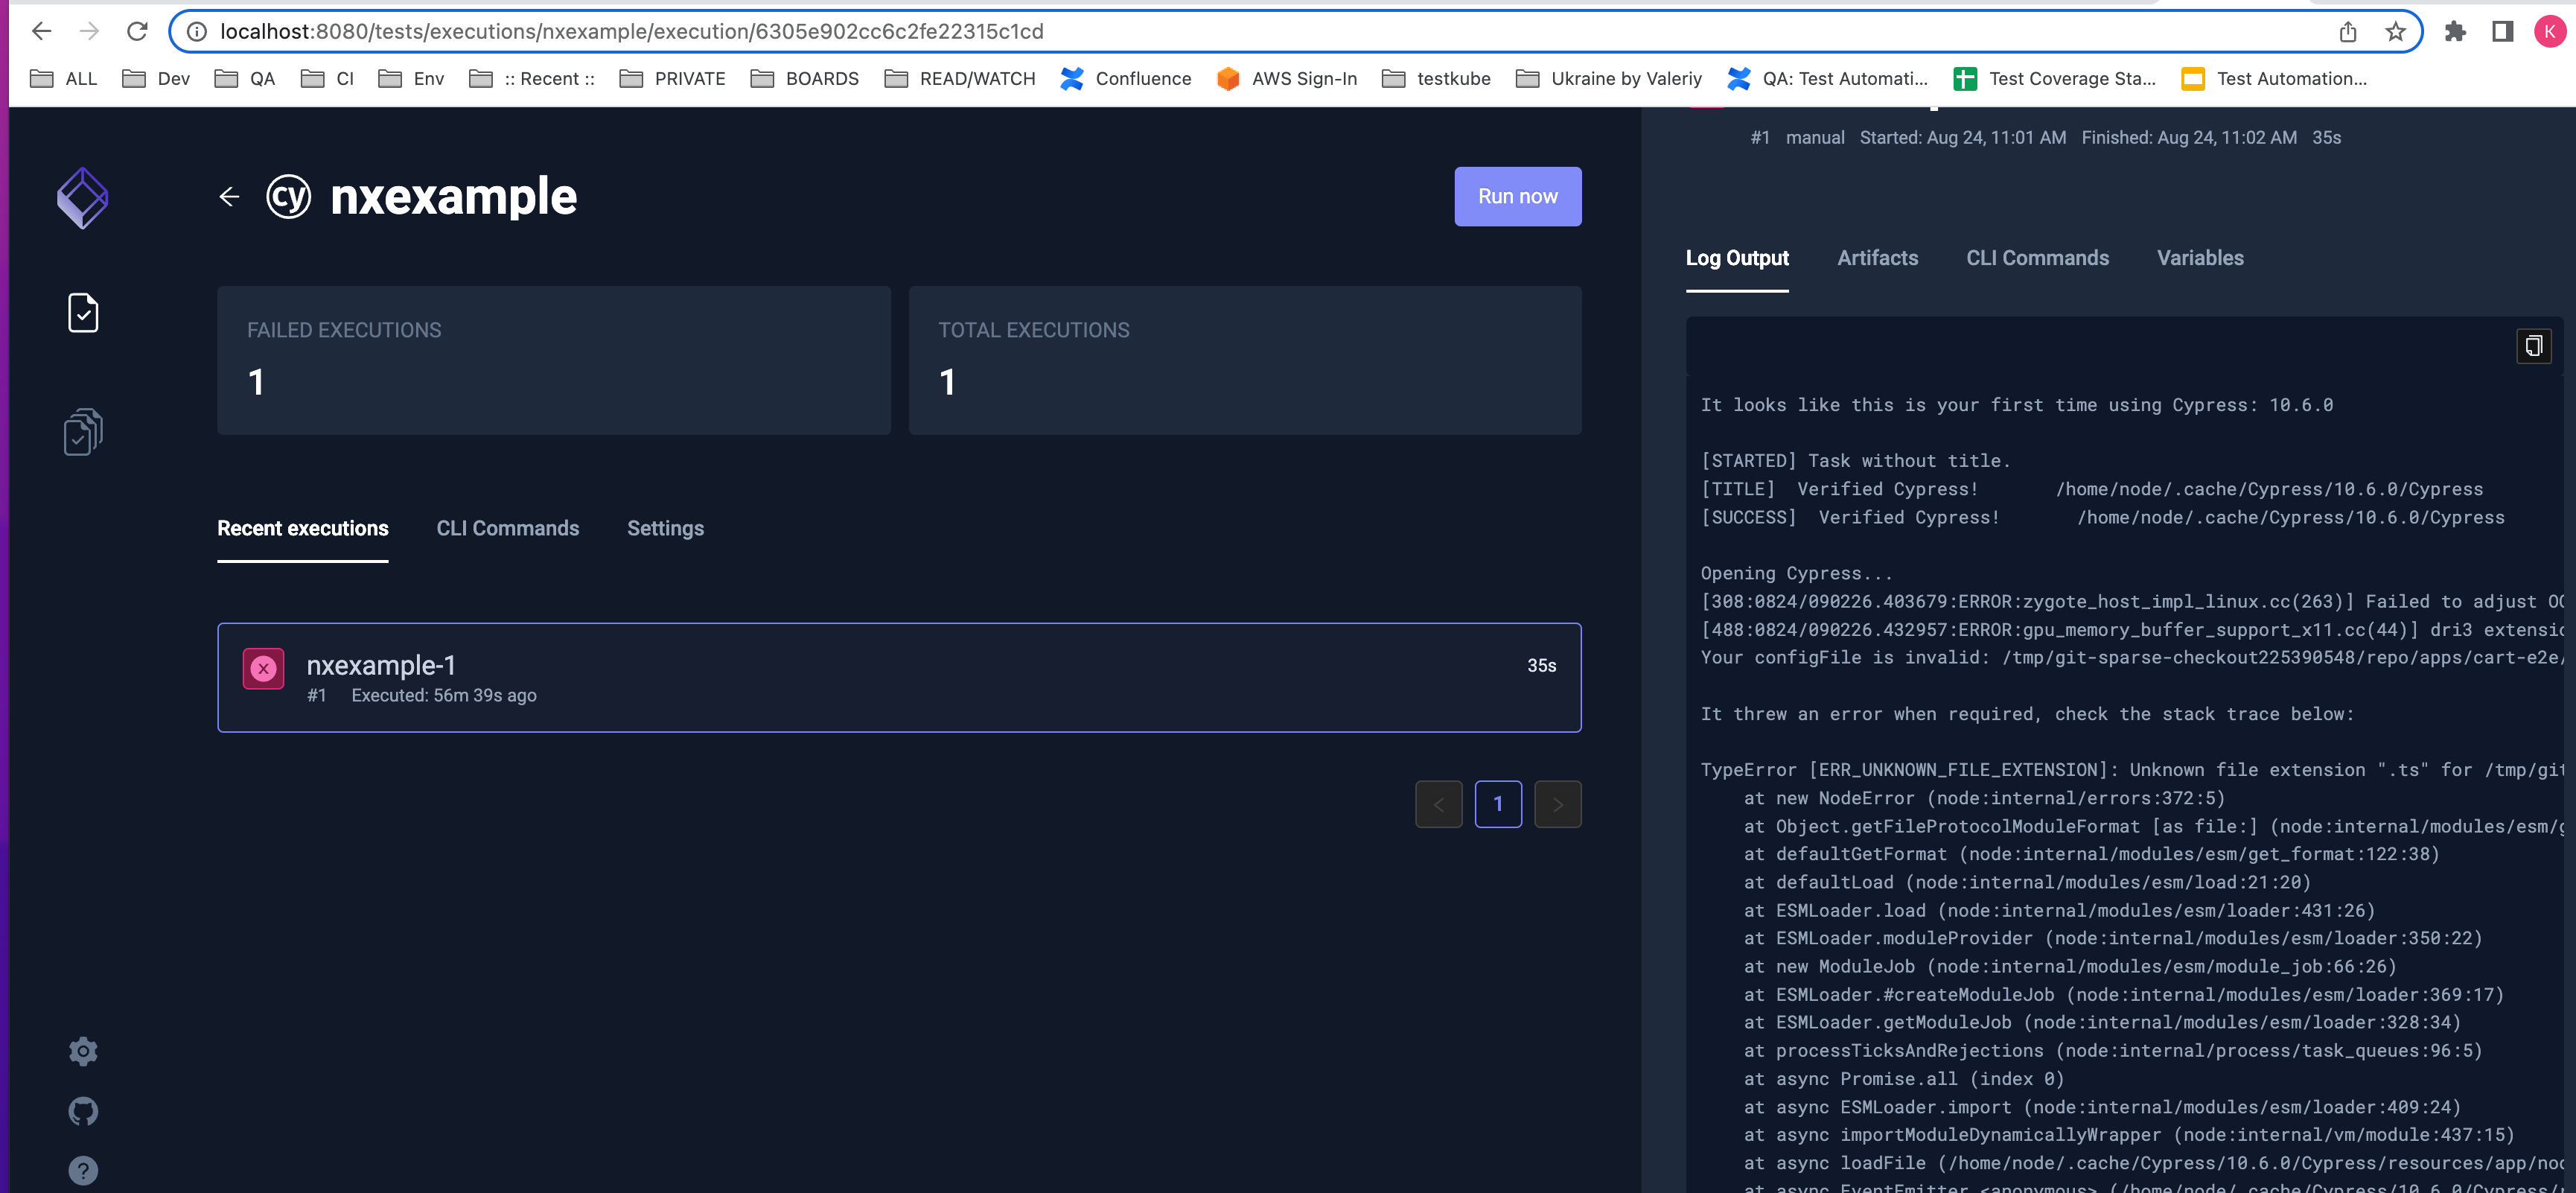
Task: Select the Tests icon in the left sidebar
Action: (82, 312)
